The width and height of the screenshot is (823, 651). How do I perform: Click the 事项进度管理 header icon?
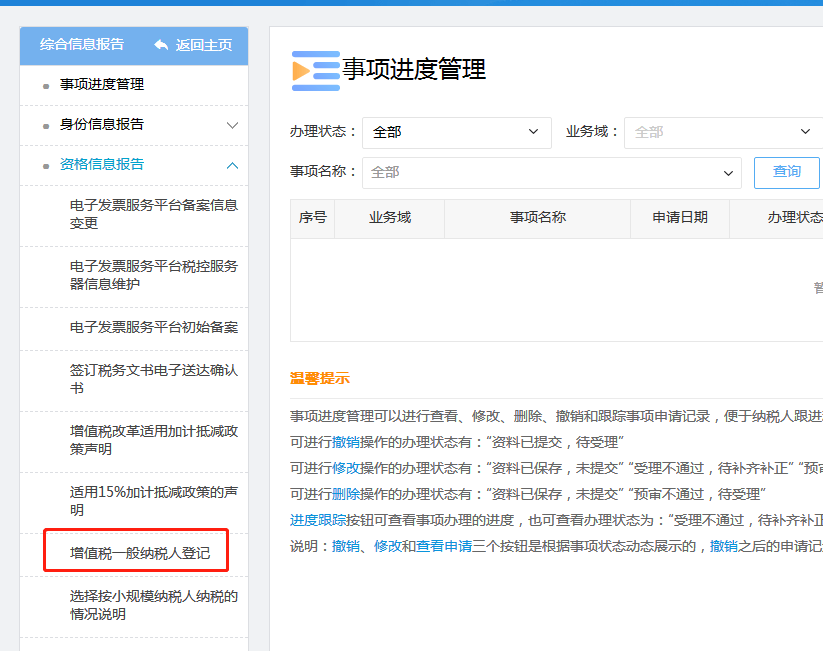point(315,70)
